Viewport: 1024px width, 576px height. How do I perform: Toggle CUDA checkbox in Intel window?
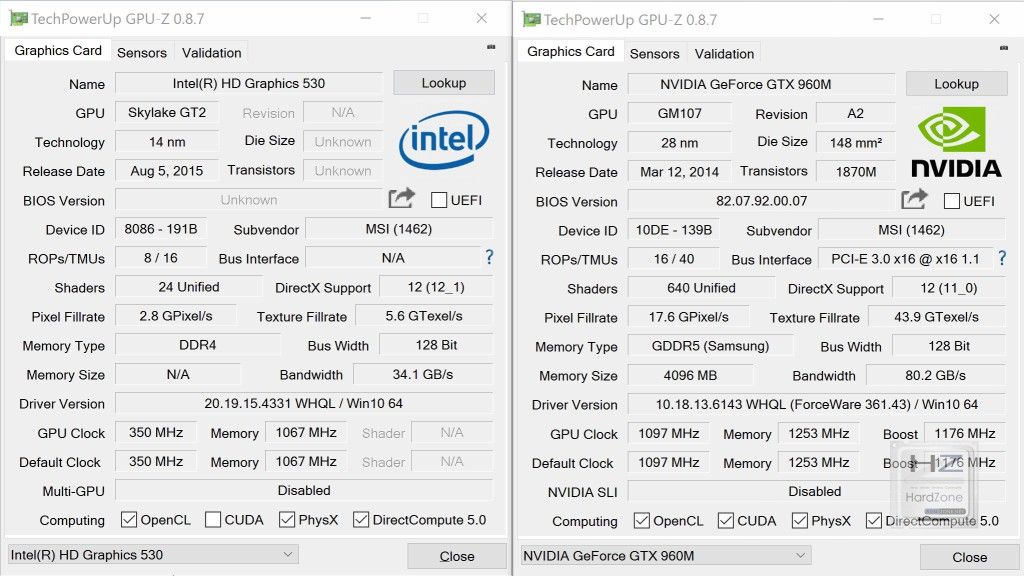coord(212,519)
